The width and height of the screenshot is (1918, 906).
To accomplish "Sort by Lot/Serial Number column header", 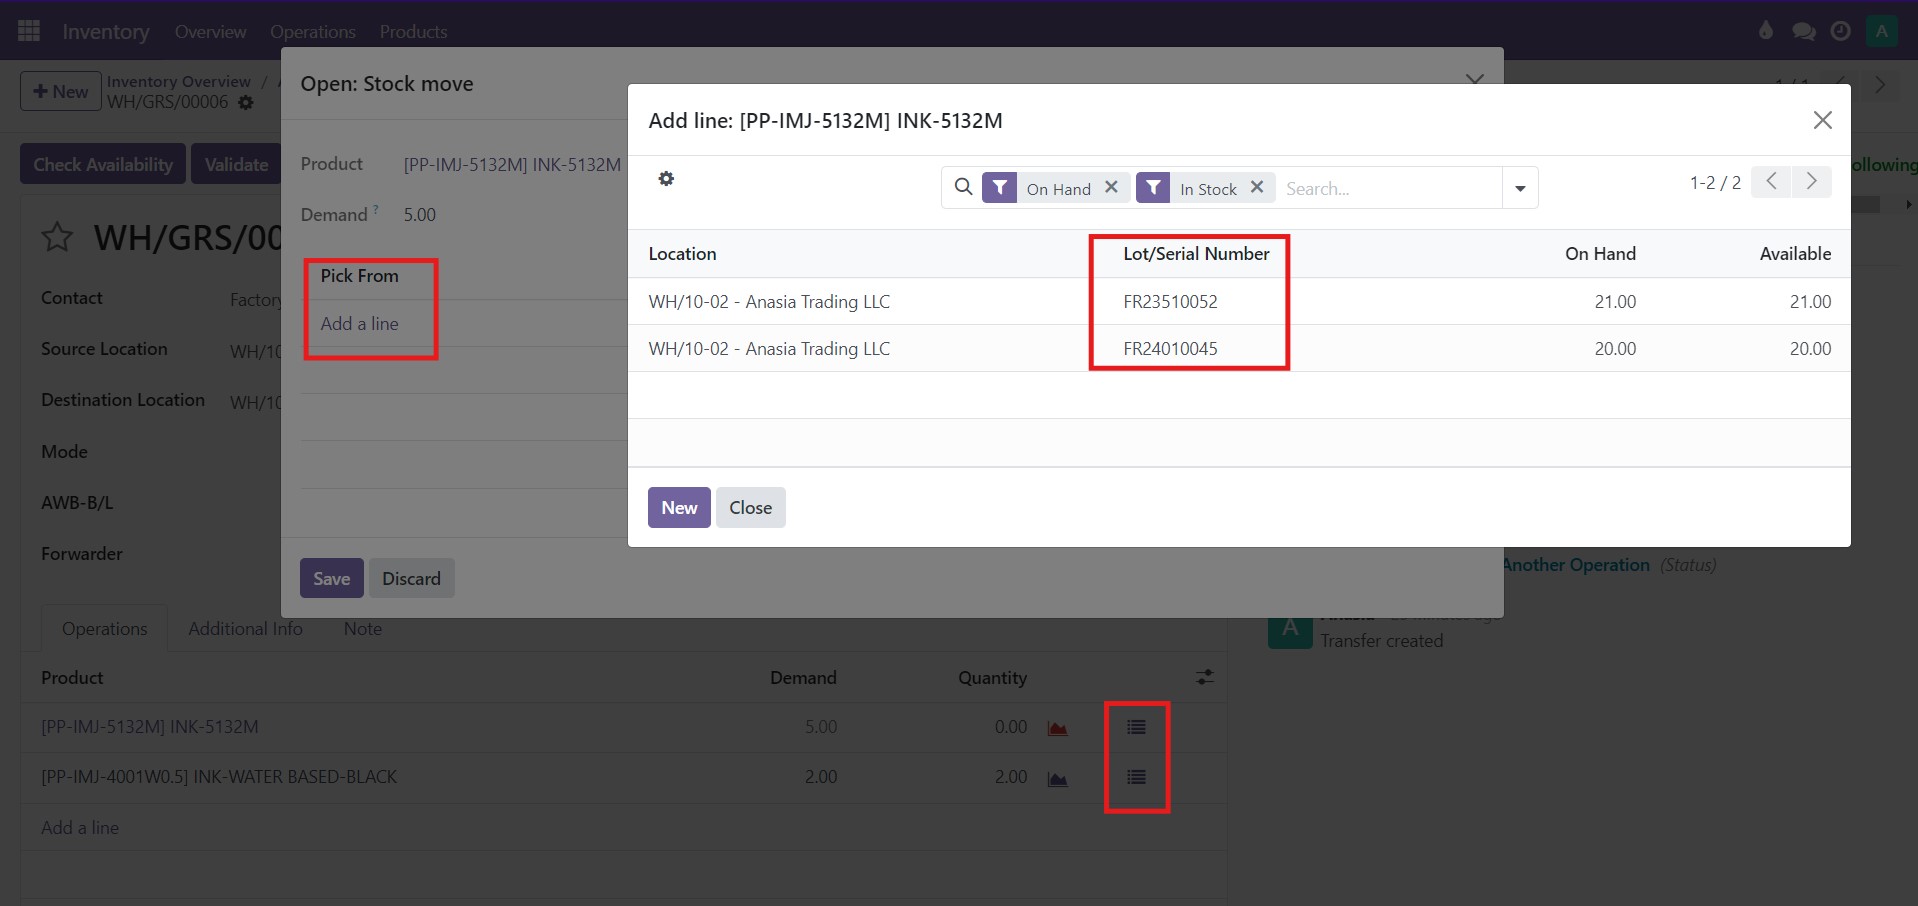I will pyautogui.click(x=1196, y=254).
